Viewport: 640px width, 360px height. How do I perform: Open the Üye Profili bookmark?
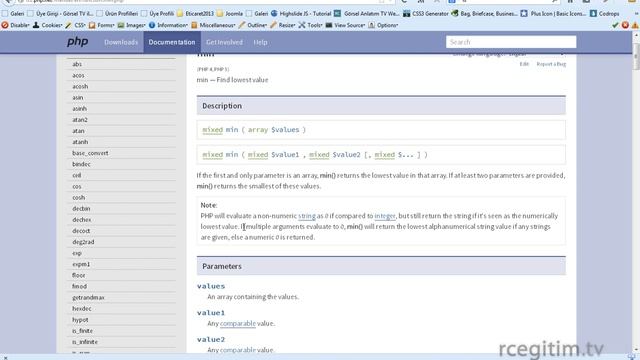coord(158,13)
